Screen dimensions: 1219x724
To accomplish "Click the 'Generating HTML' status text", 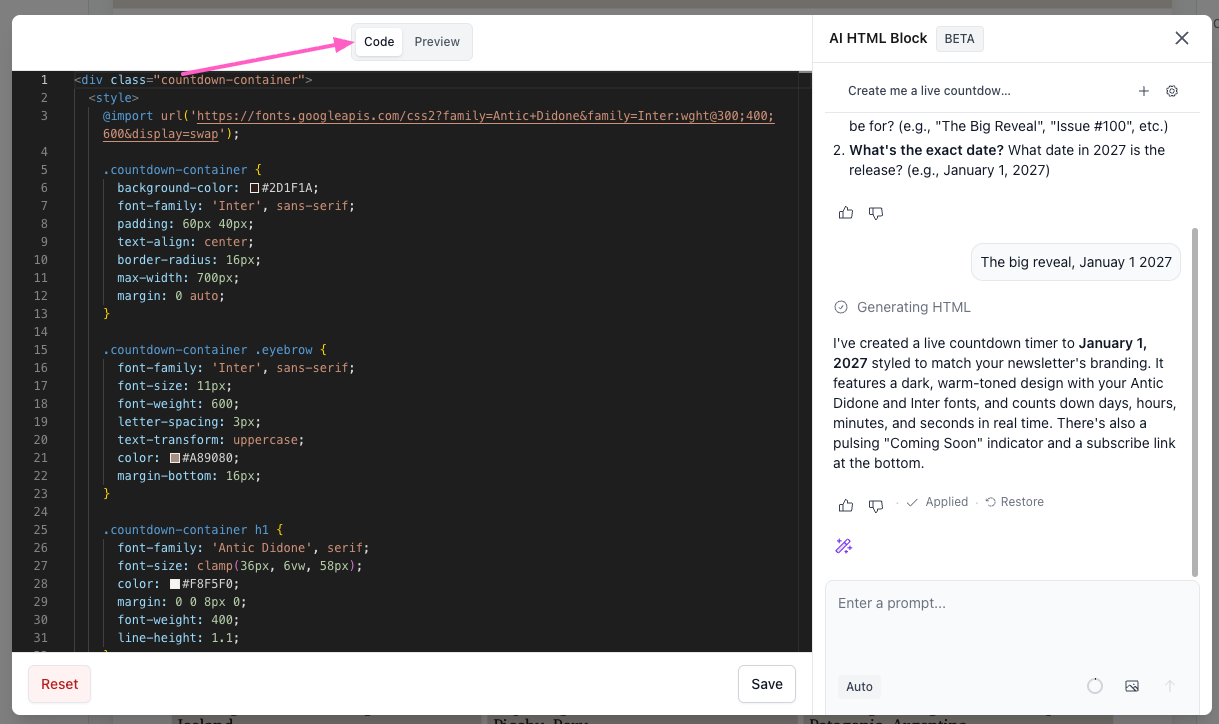I will pyautogui.click(x=914, y=307).
